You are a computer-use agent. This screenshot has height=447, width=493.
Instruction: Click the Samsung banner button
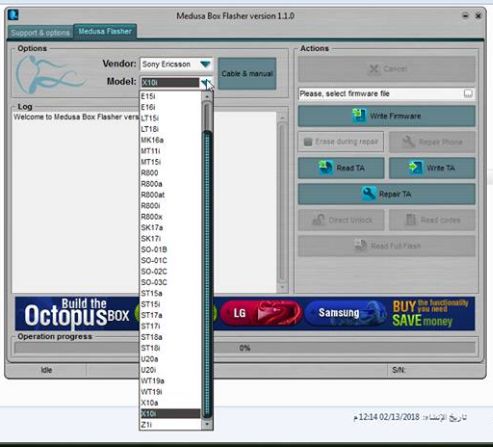(x=346, y=313)
